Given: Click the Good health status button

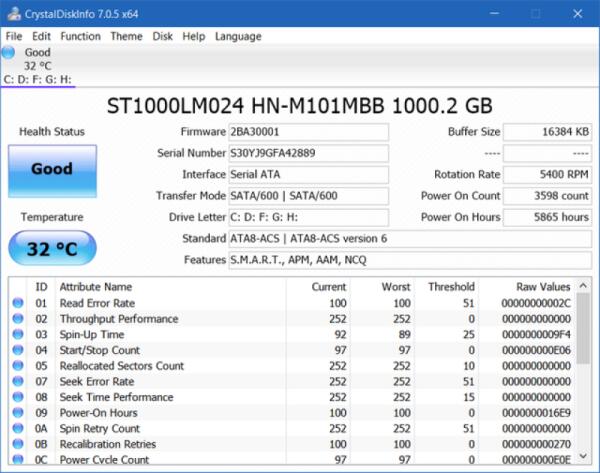Looking at the screenshot, I should (x=52, y=170).
